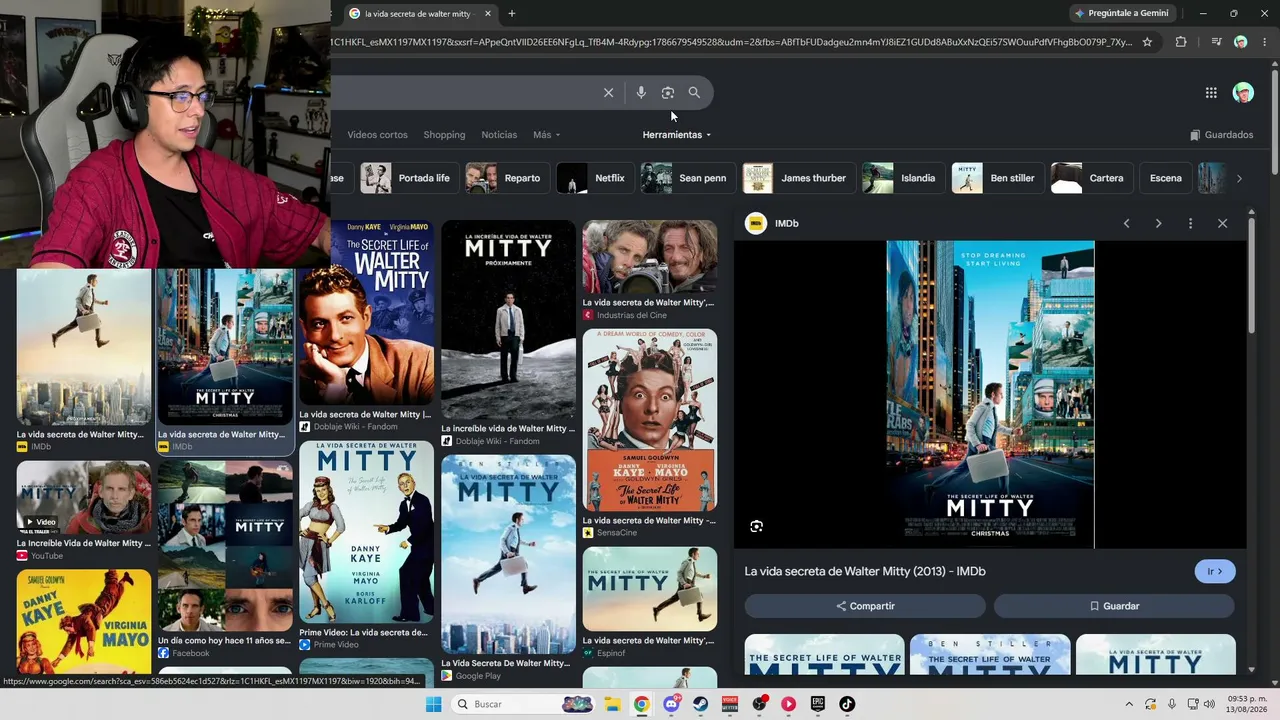Click the Windows taskbar Buscar search box
The height and width of the screenshot is (720, 1280).
[x=522, y=704]
